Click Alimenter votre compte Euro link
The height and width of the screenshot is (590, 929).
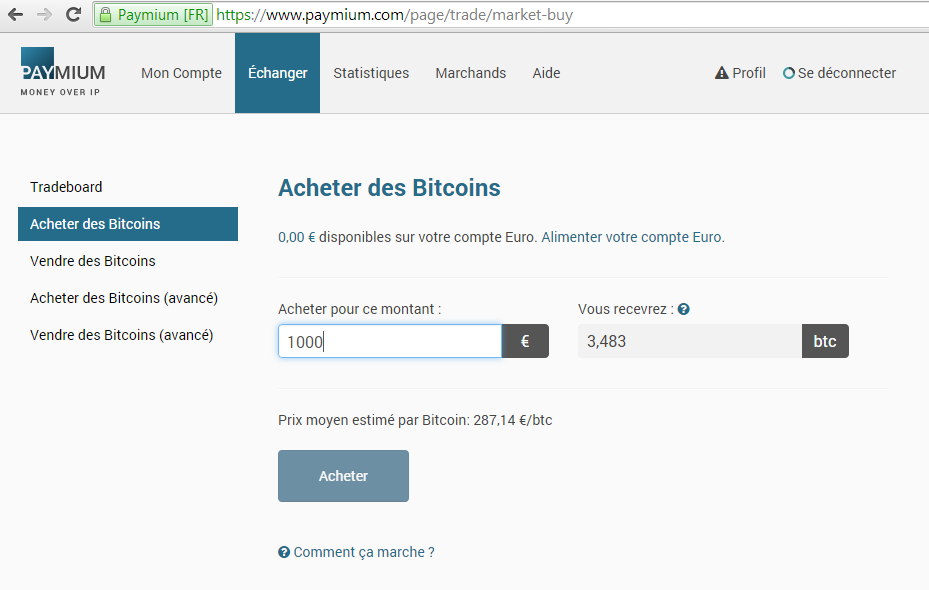click(632, 237)
